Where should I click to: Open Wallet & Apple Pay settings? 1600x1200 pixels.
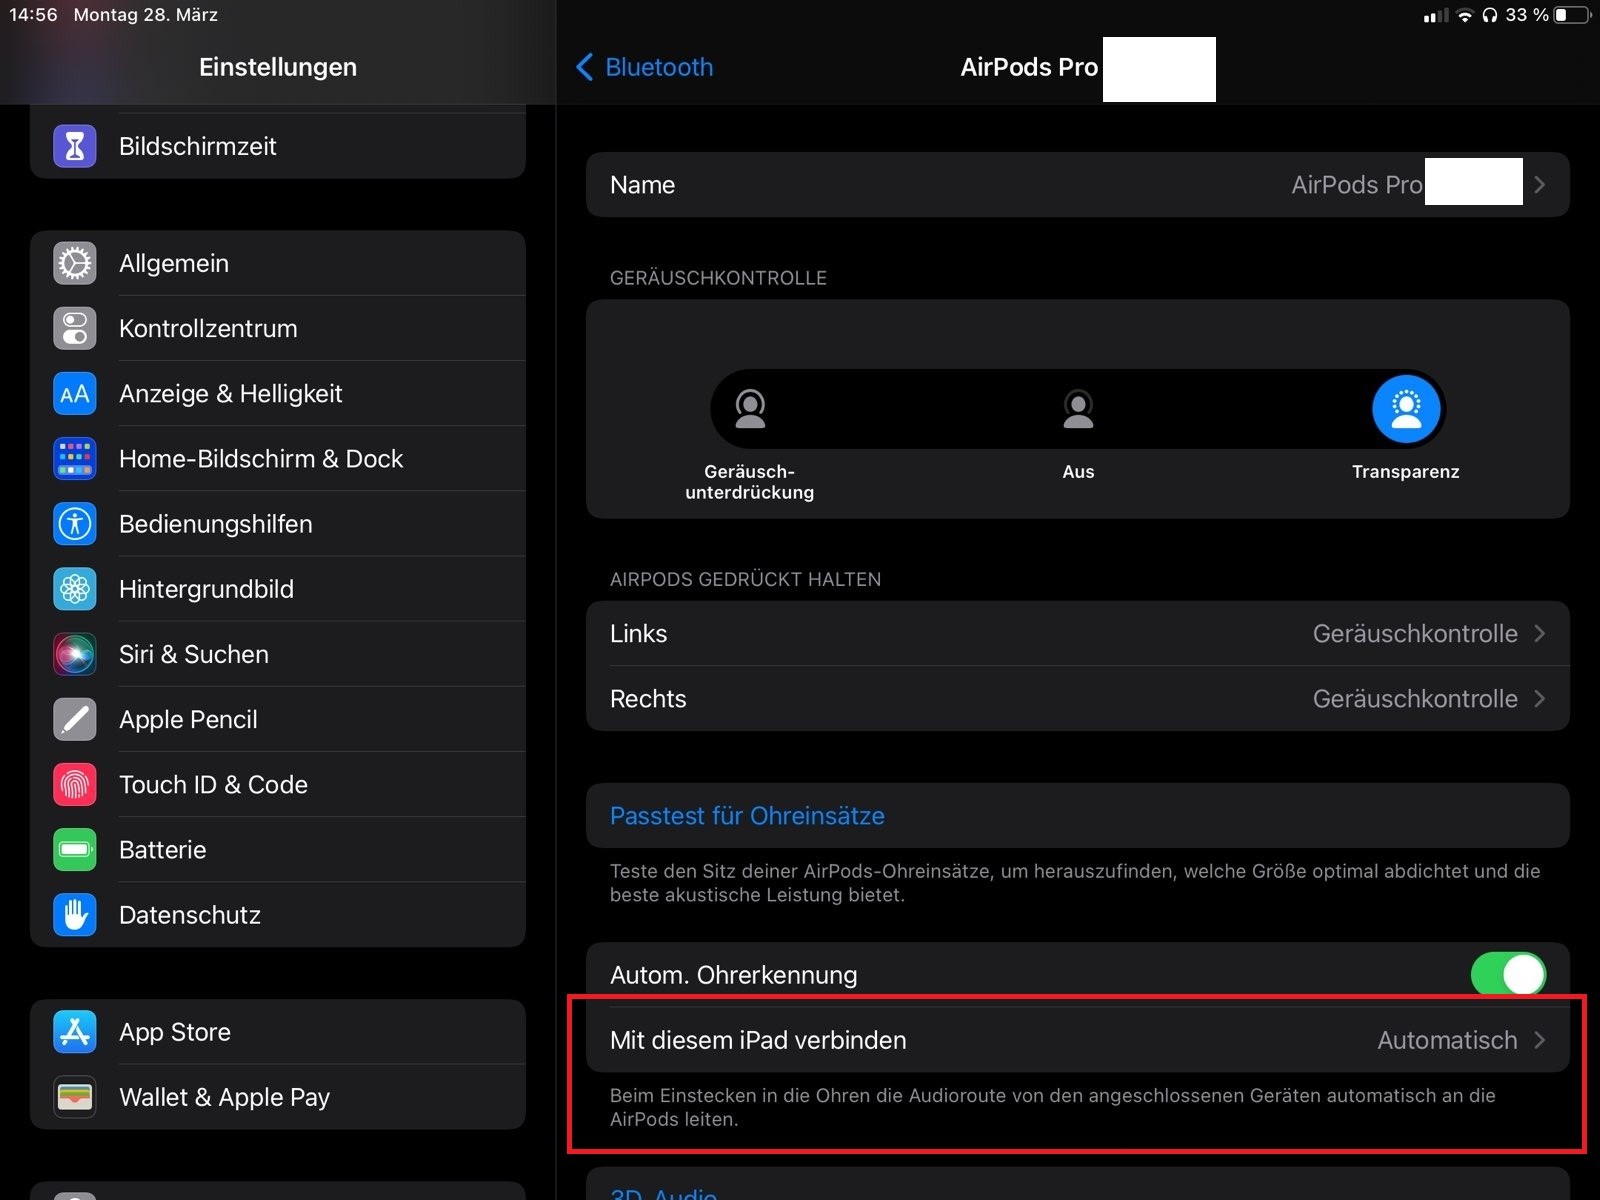tap(278, 1097)
